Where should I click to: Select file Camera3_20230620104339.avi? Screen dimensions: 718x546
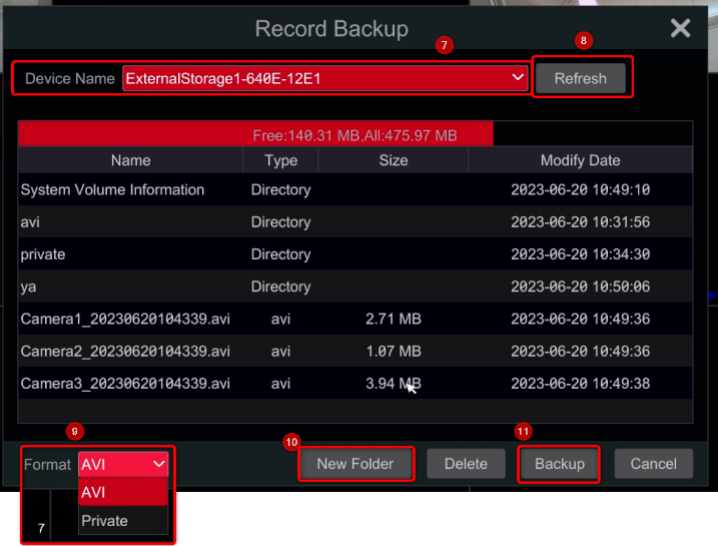coord(125,383)
